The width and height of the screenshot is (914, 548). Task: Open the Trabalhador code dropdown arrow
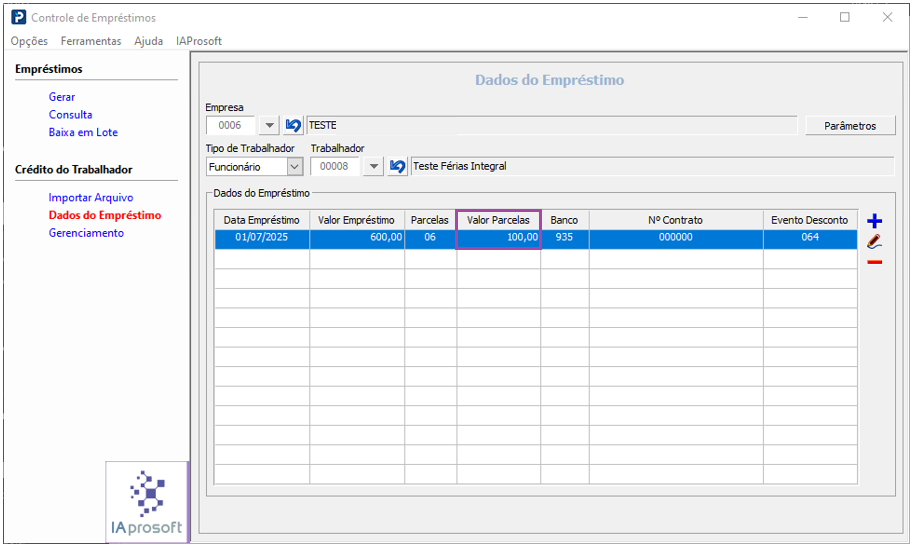pyautogui.click(x=373, y=167)
